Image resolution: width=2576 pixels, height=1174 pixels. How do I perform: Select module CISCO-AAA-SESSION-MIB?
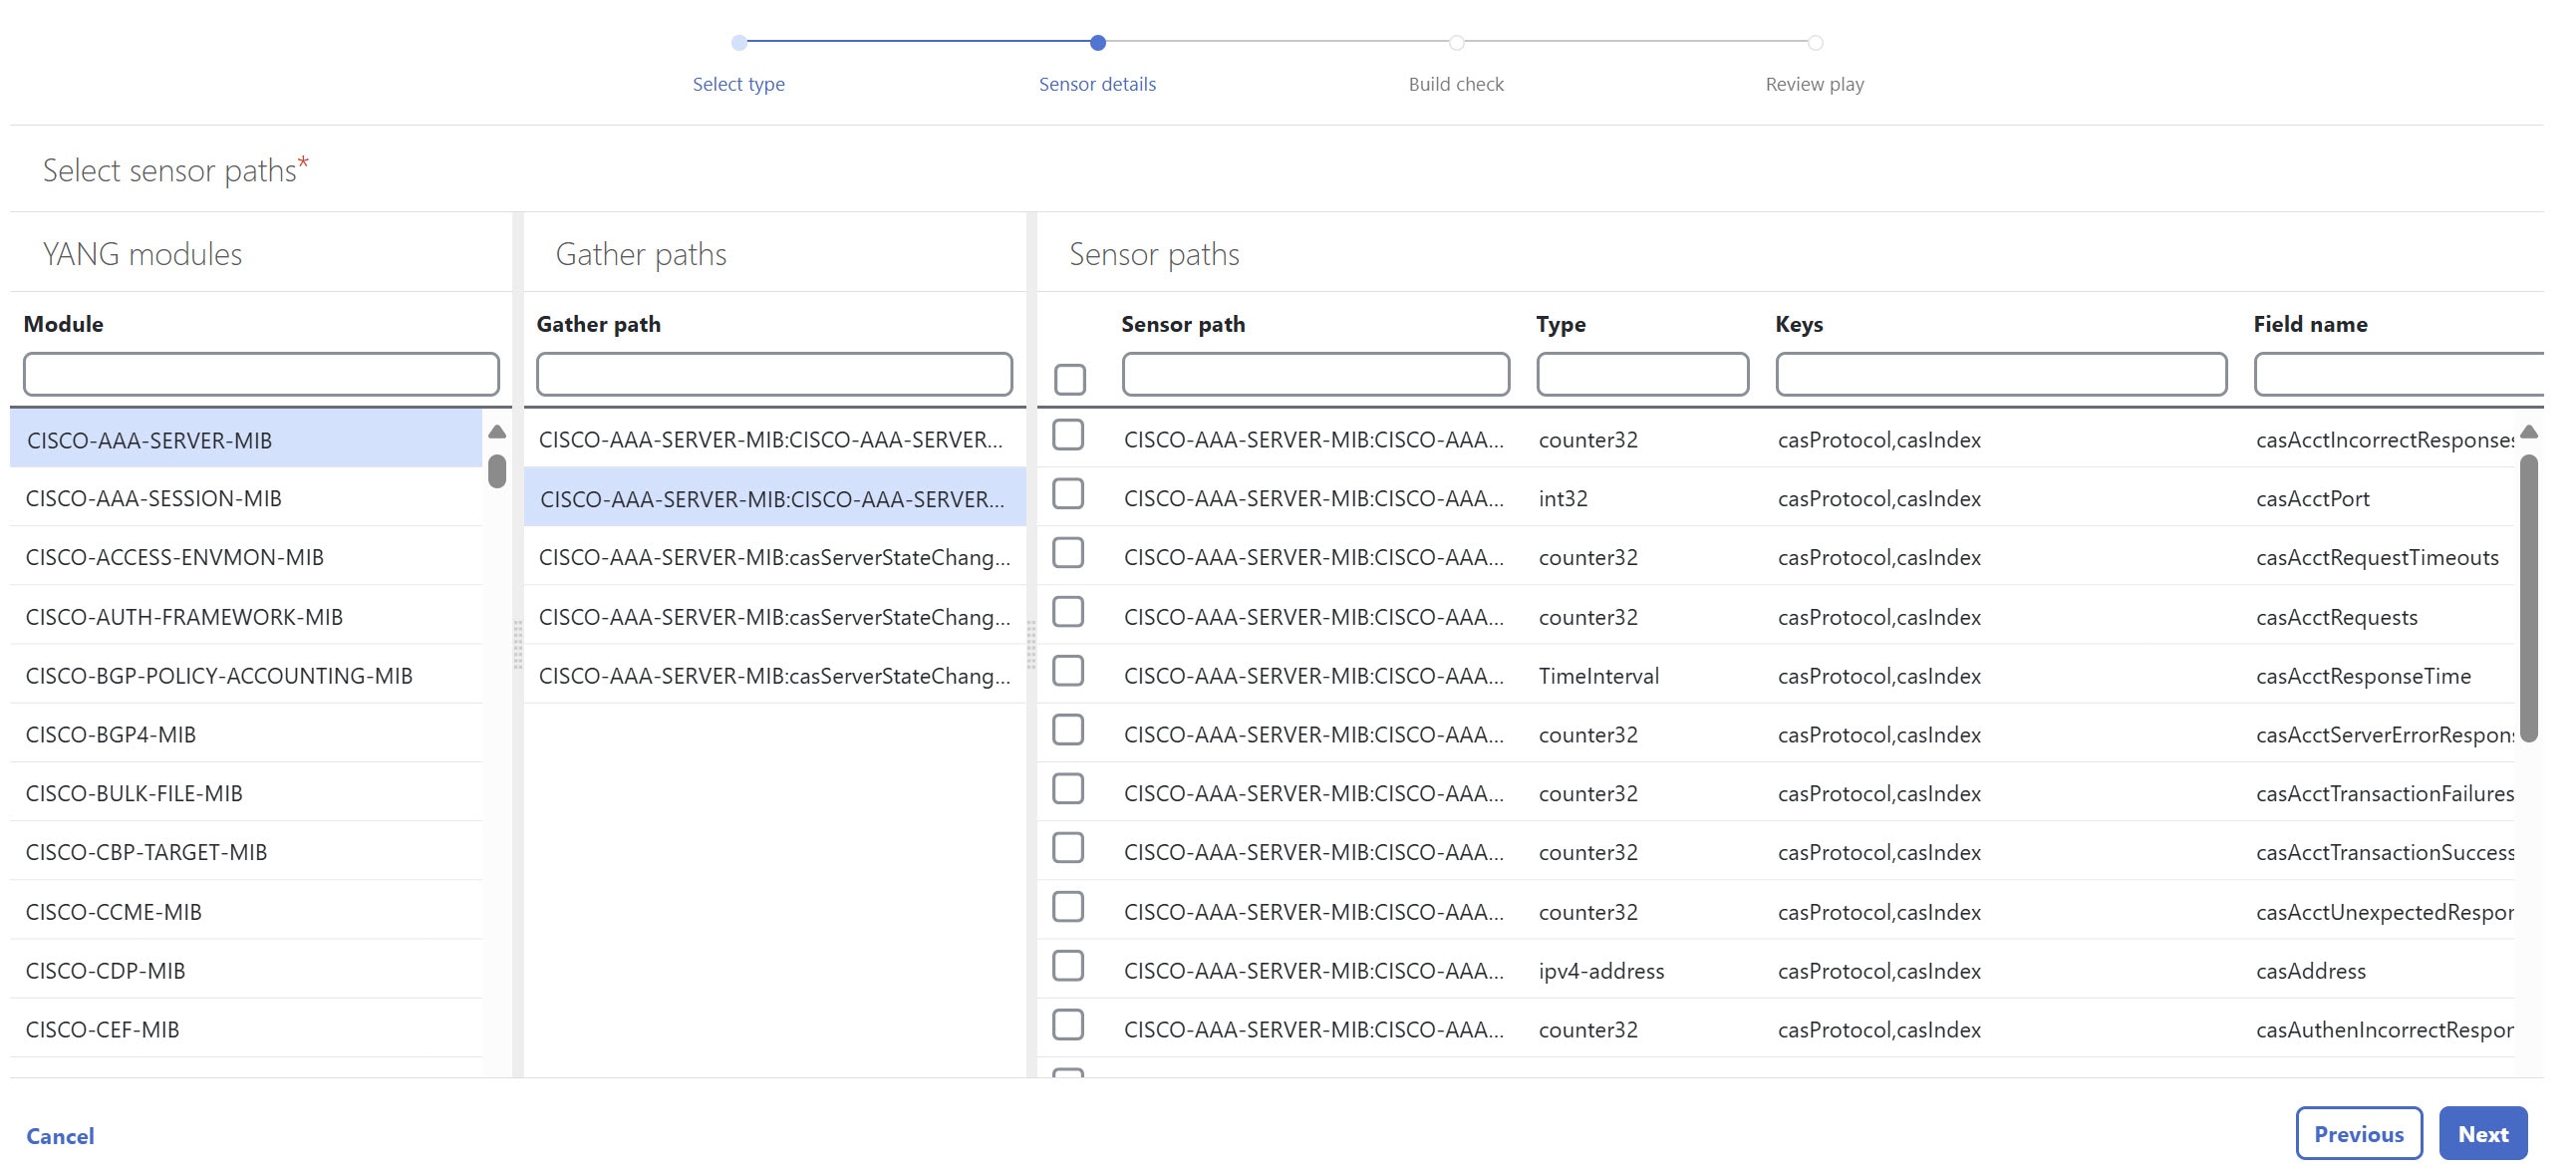click(246, 498)
